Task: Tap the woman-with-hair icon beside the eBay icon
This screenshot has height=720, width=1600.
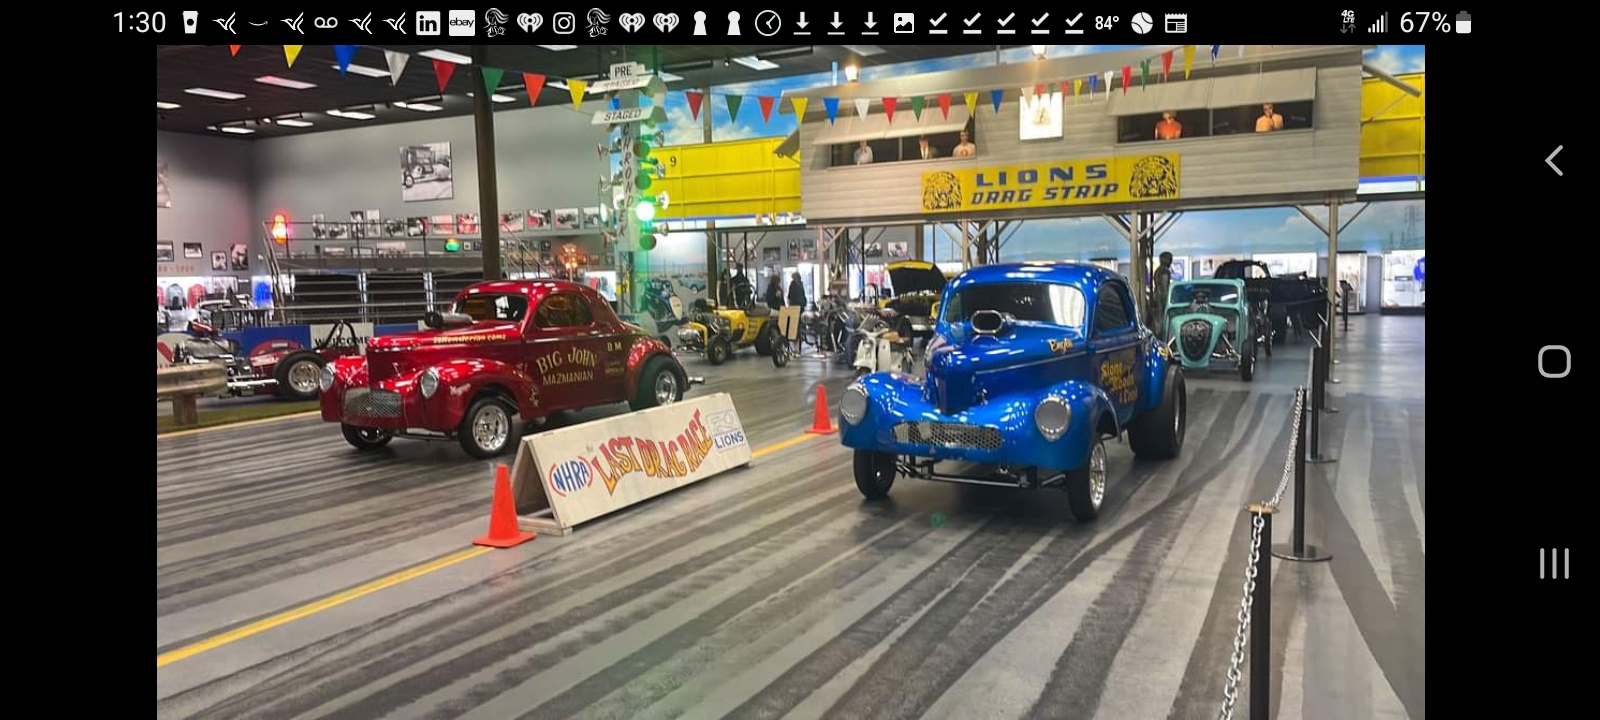Action: coord(496,23)
